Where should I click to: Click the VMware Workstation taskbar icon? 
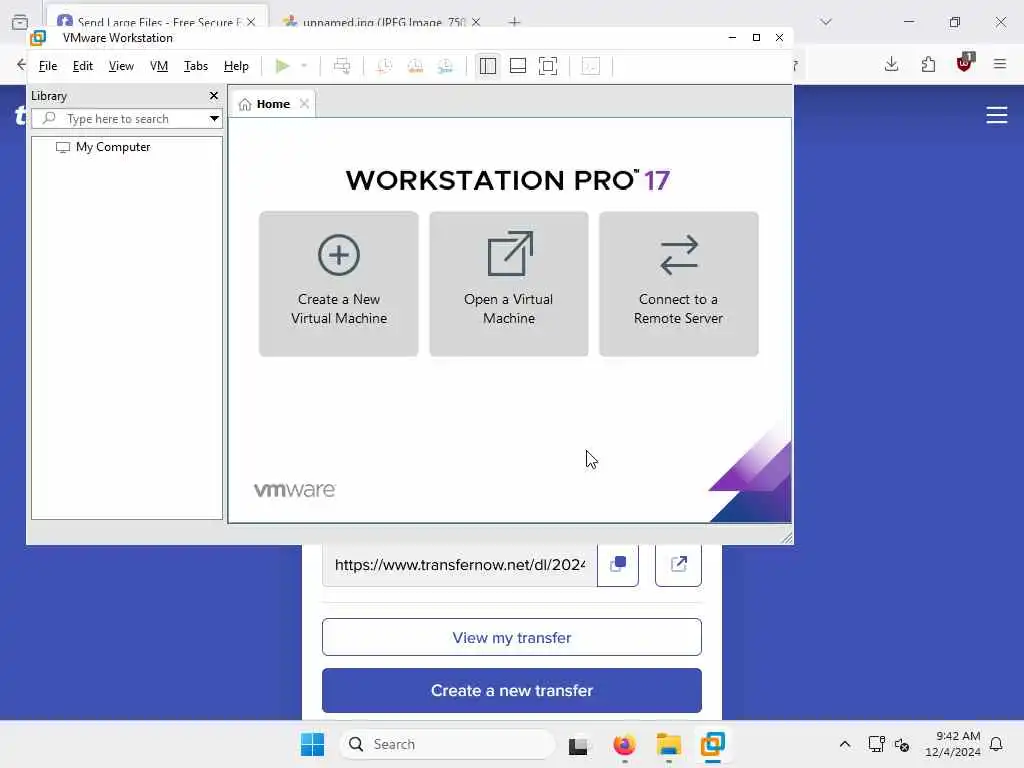pos(712,744)
